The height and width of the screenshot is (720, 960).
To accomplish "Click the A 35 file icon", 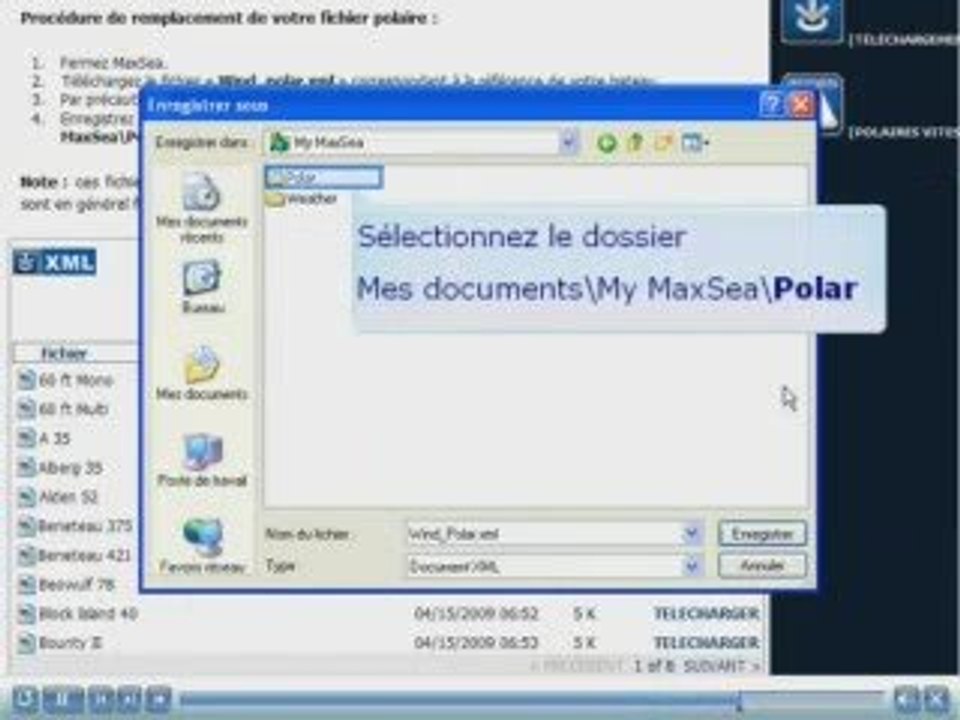I will [27, 438].
